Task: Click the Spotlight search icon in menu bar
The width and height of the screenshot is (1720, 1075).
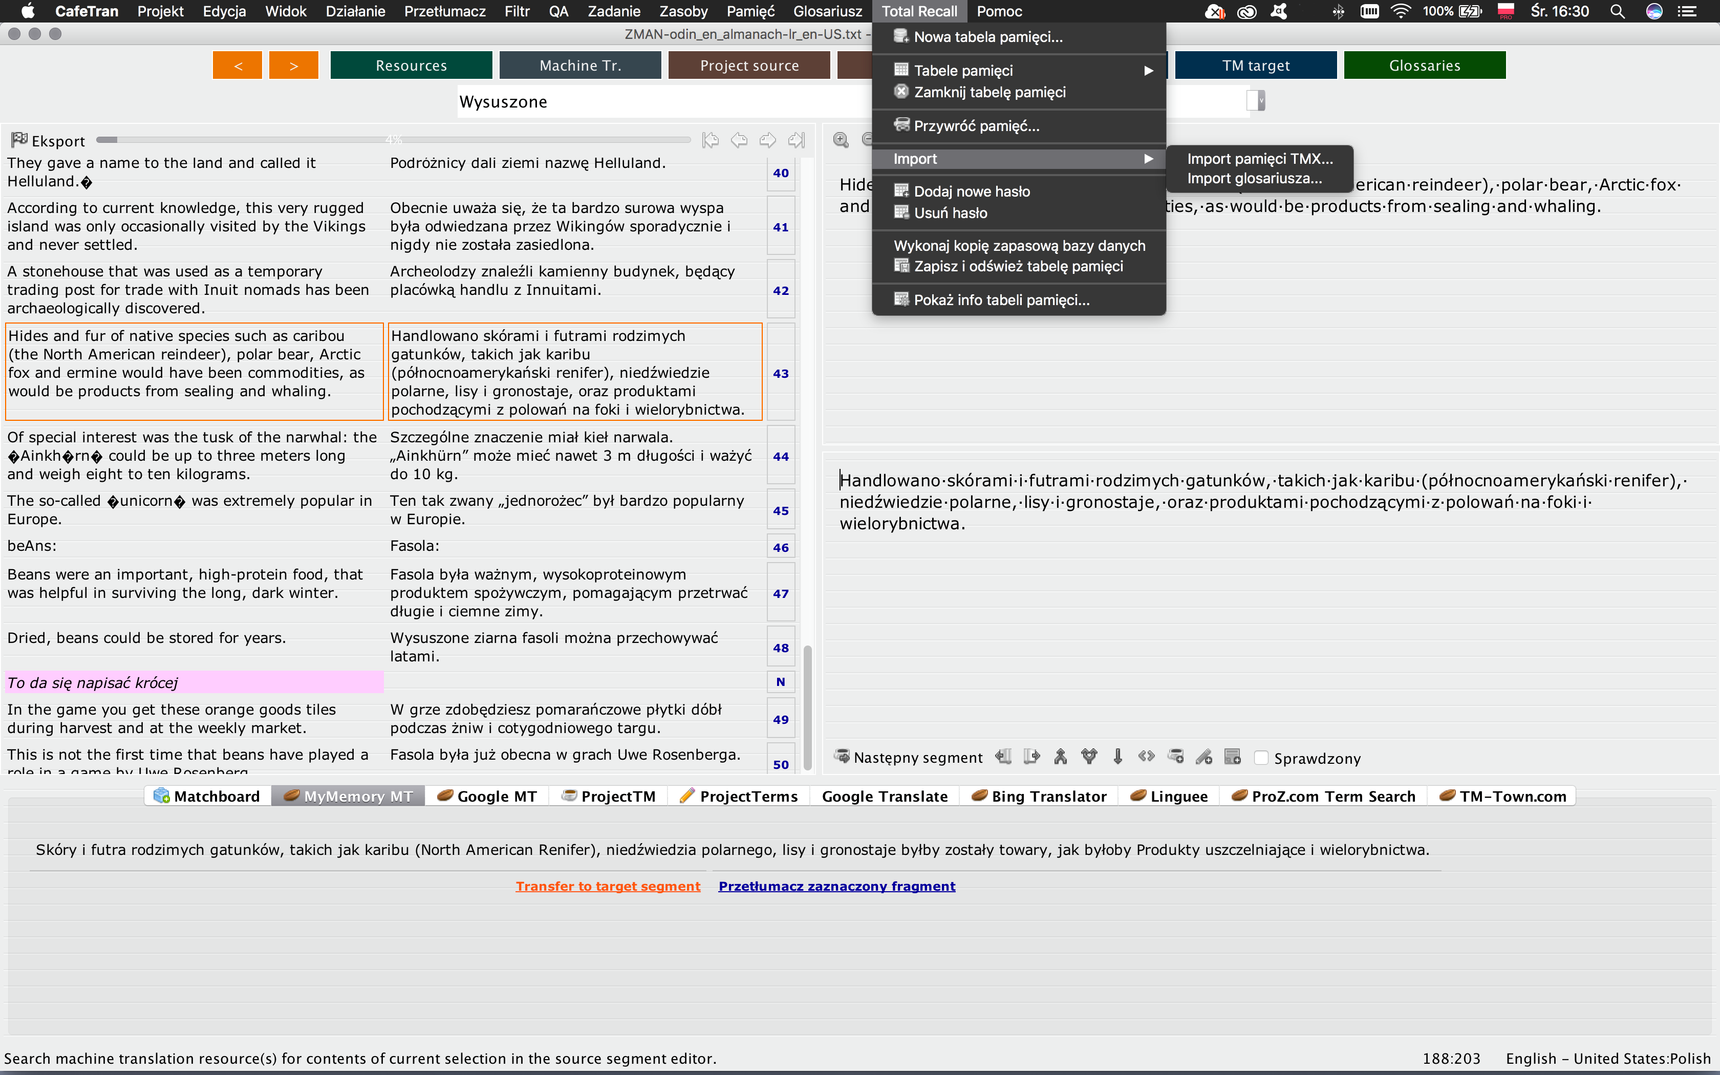Action: (1617, 11)
